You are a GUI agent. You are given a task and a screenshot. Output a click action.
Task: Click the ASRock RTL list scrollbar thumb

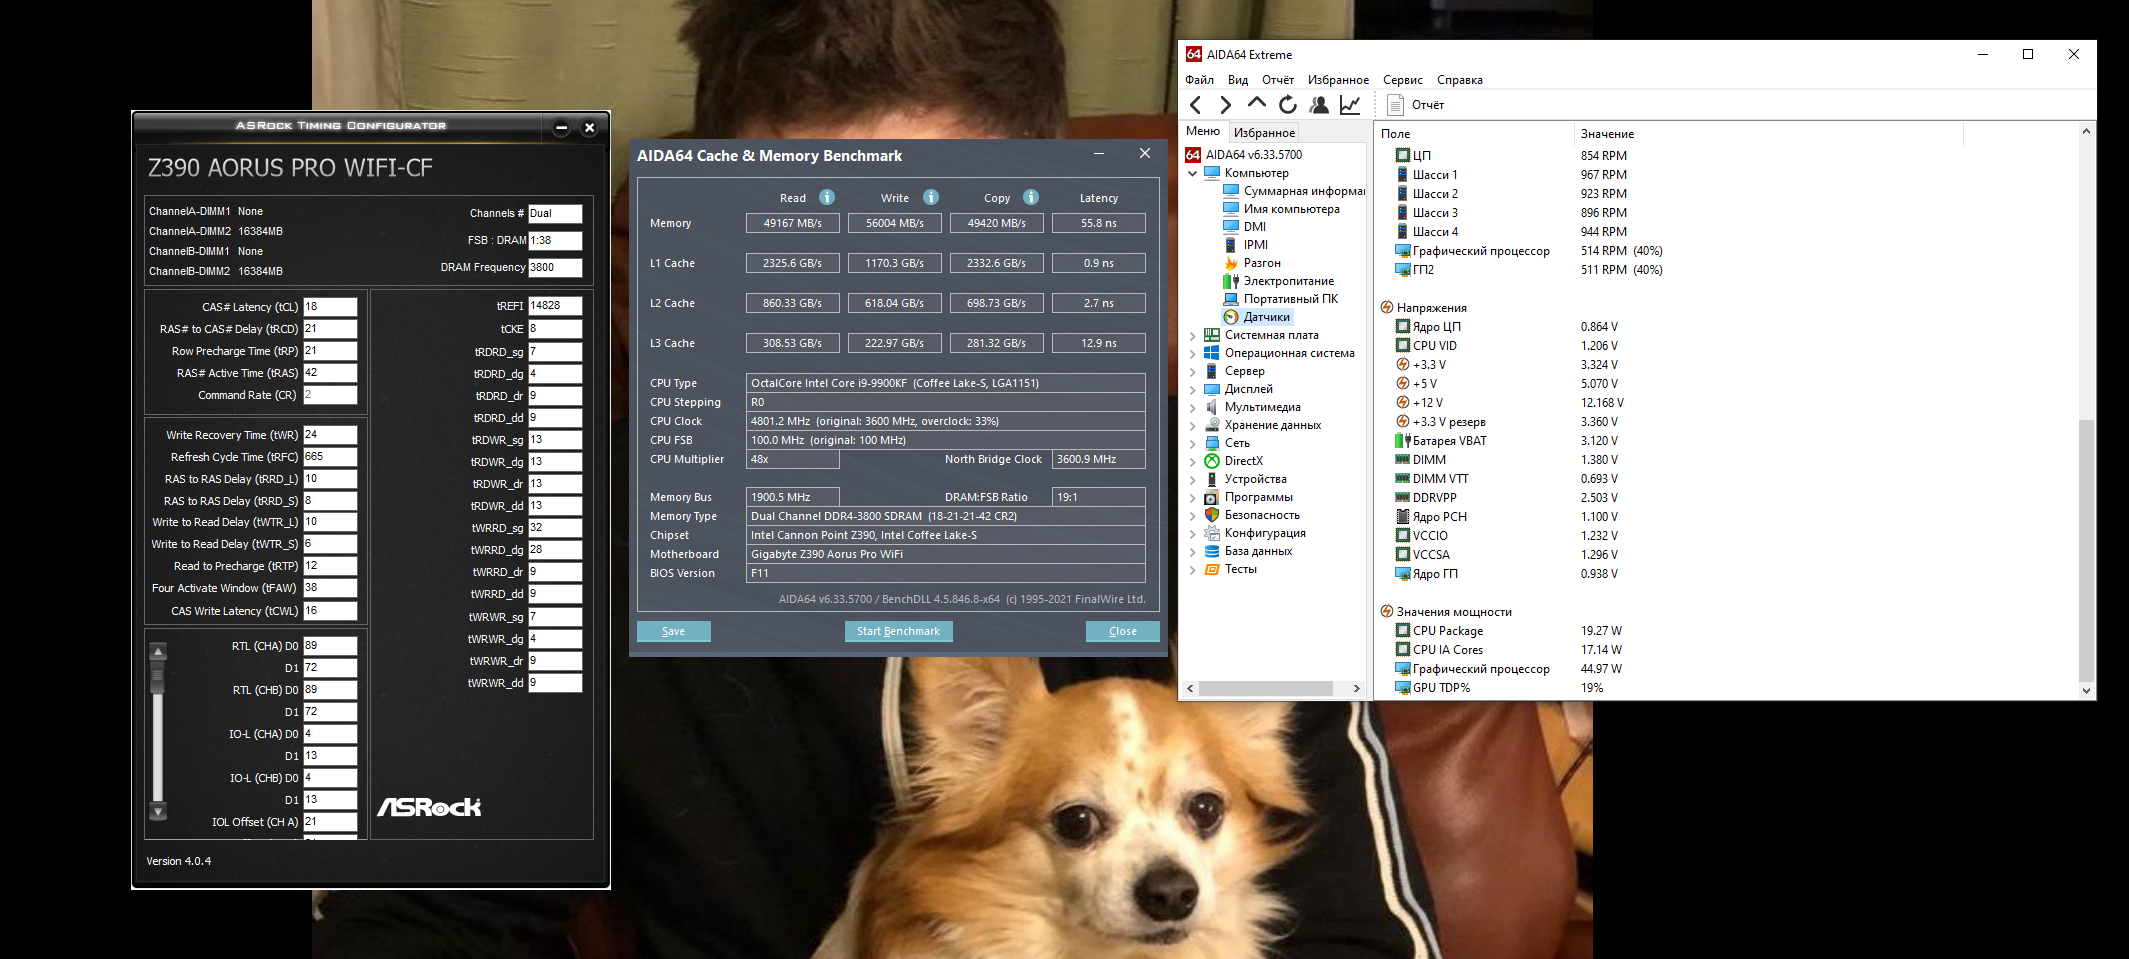click(157, 678)
